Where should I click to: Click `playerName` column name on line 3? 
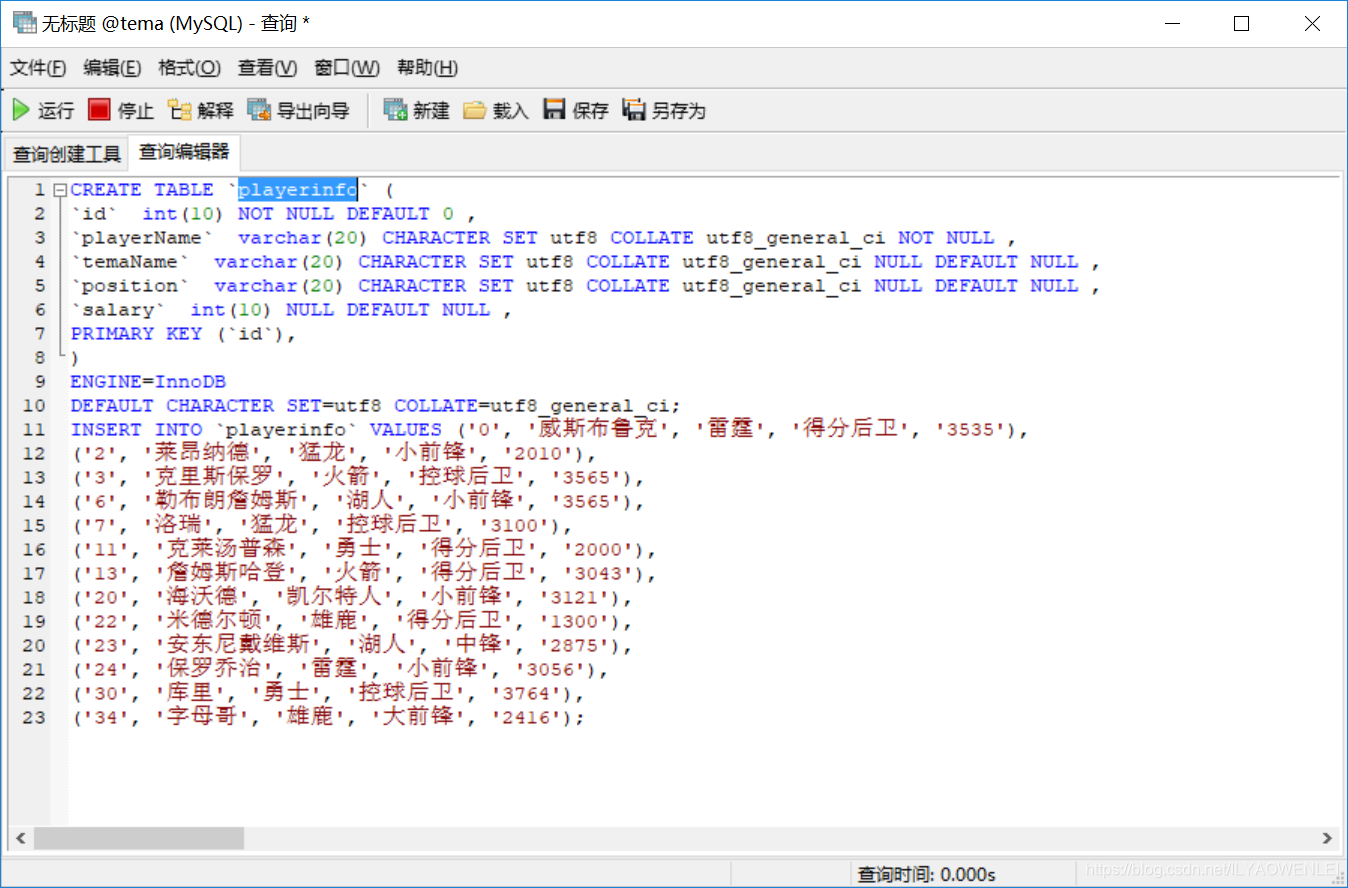coord(142,238)
